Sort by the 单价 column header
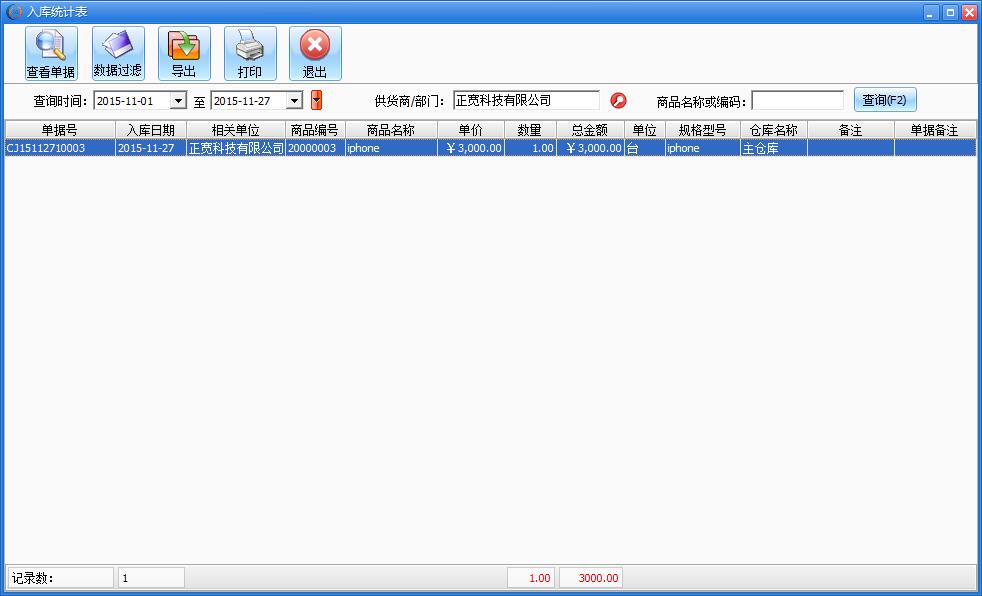982x596 pixels. 471,130
